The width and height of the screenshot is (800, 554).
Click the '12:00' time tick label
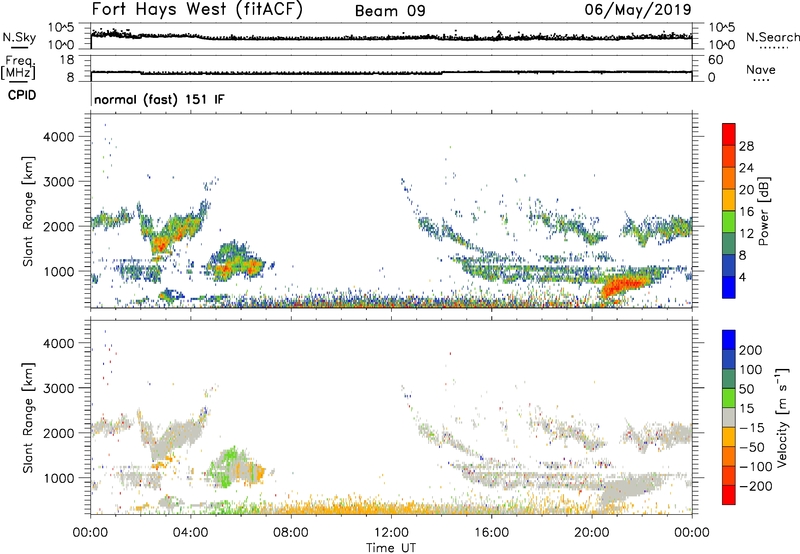click(x=391, y=533)
